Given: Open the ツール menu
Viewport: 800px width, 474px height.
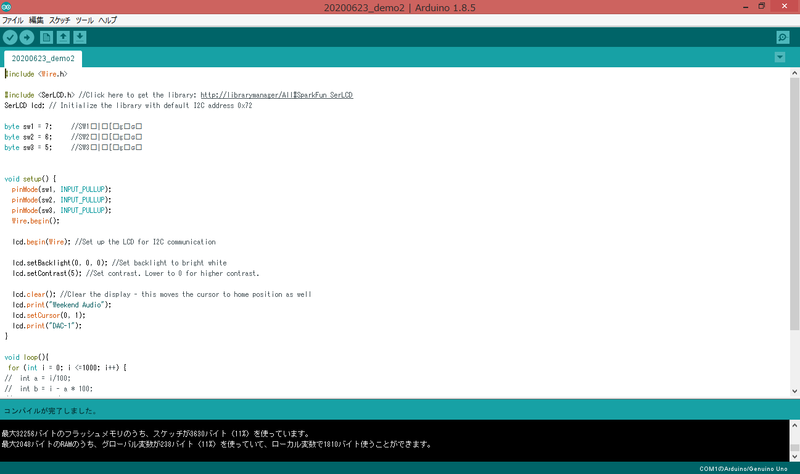Looking at the screenshot, I should [85, 20].
